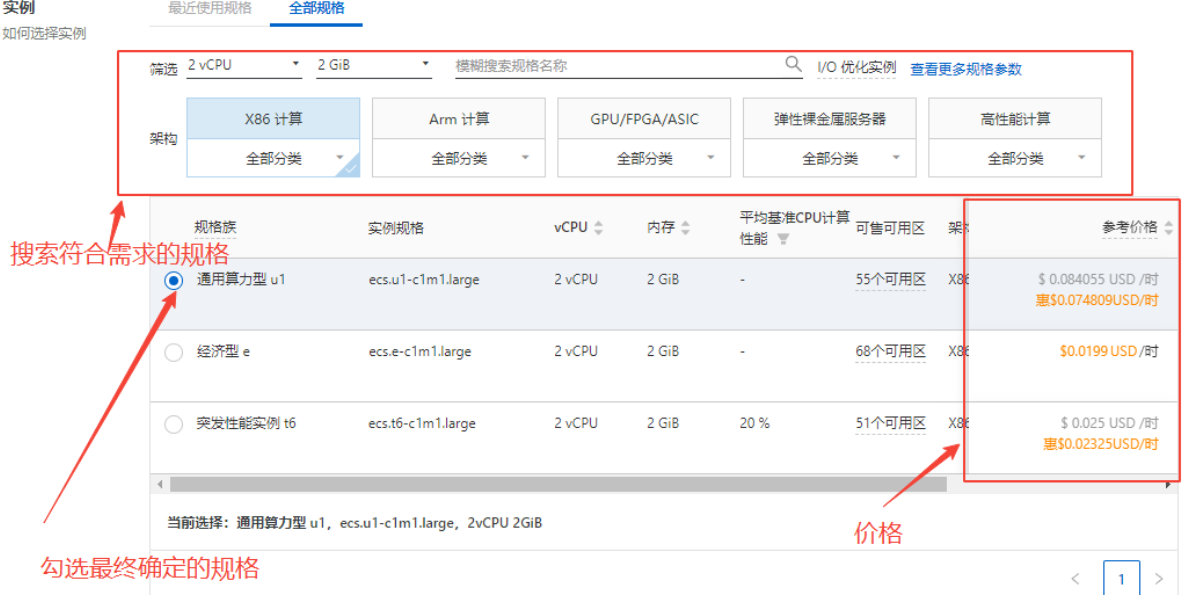Image resolution: width=1183 pixels, height=604 pixels.
Task: Switch to 全部规格 tab
Action: click(x=316, y=9)
